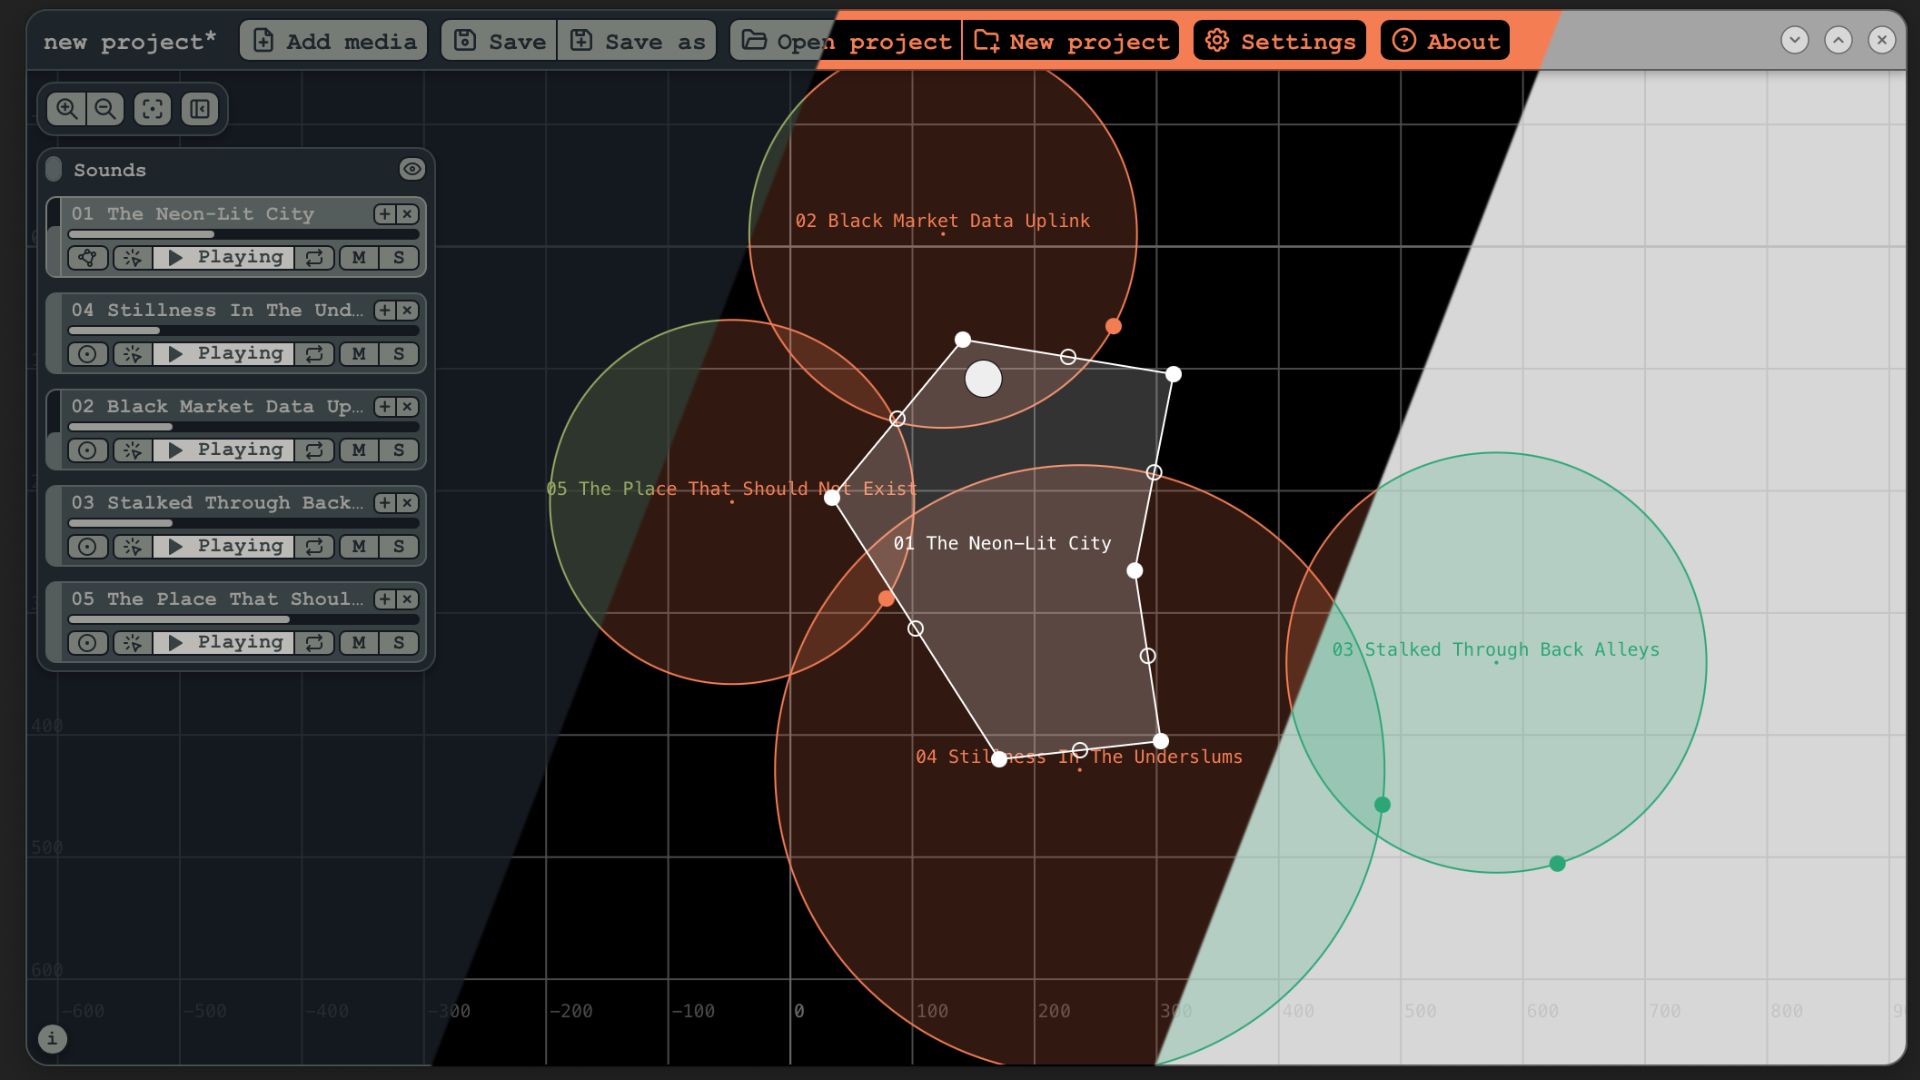
Task: Open project from the toolbar
Action: (x=846, y=41)
